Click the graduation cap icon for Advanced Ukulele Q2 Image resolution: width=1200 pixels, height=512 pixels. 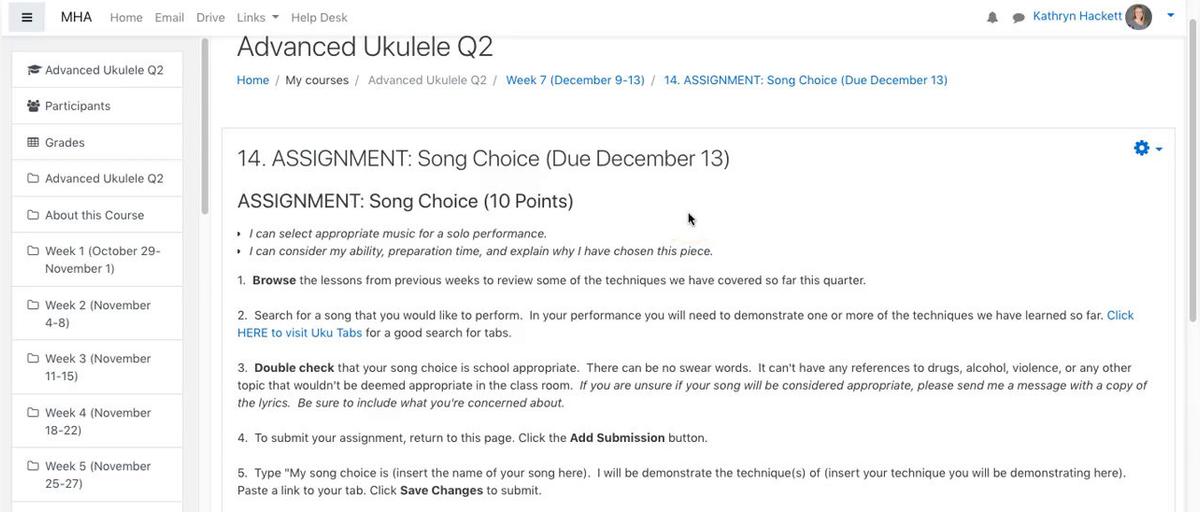(34, 70)
